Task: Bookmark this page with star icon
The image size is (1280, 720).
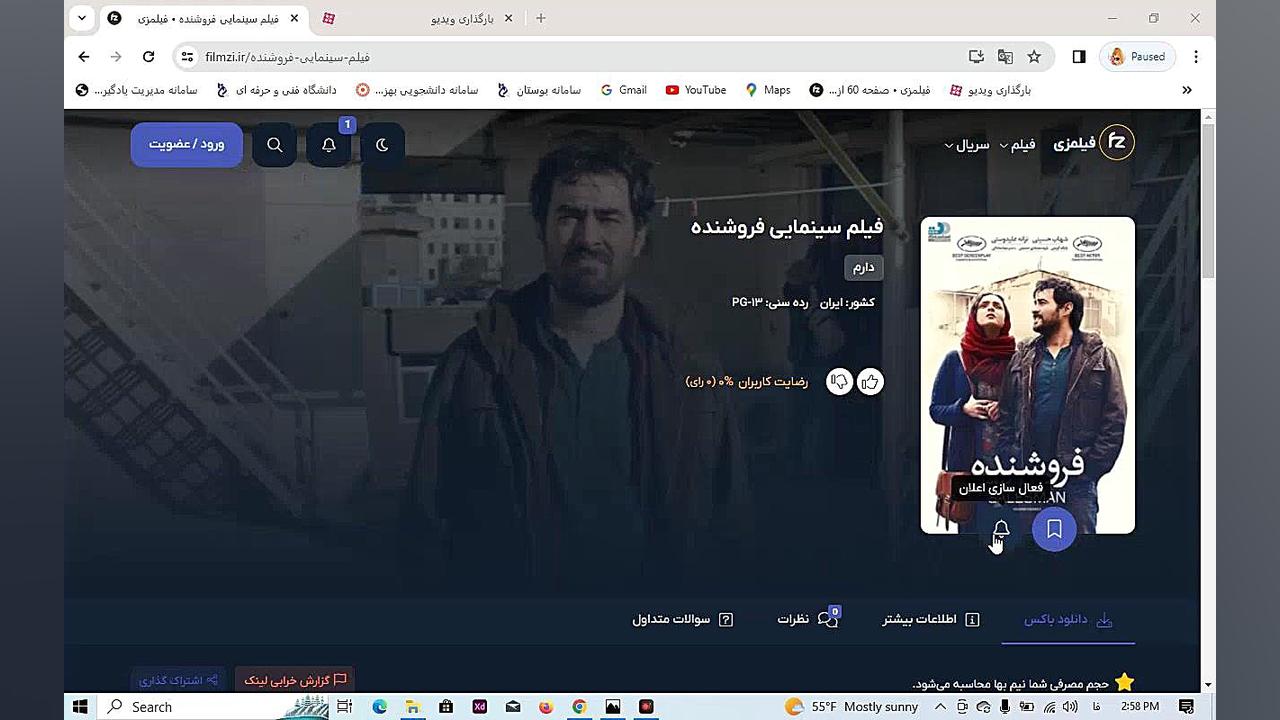Action: (x=1034, y=57)
